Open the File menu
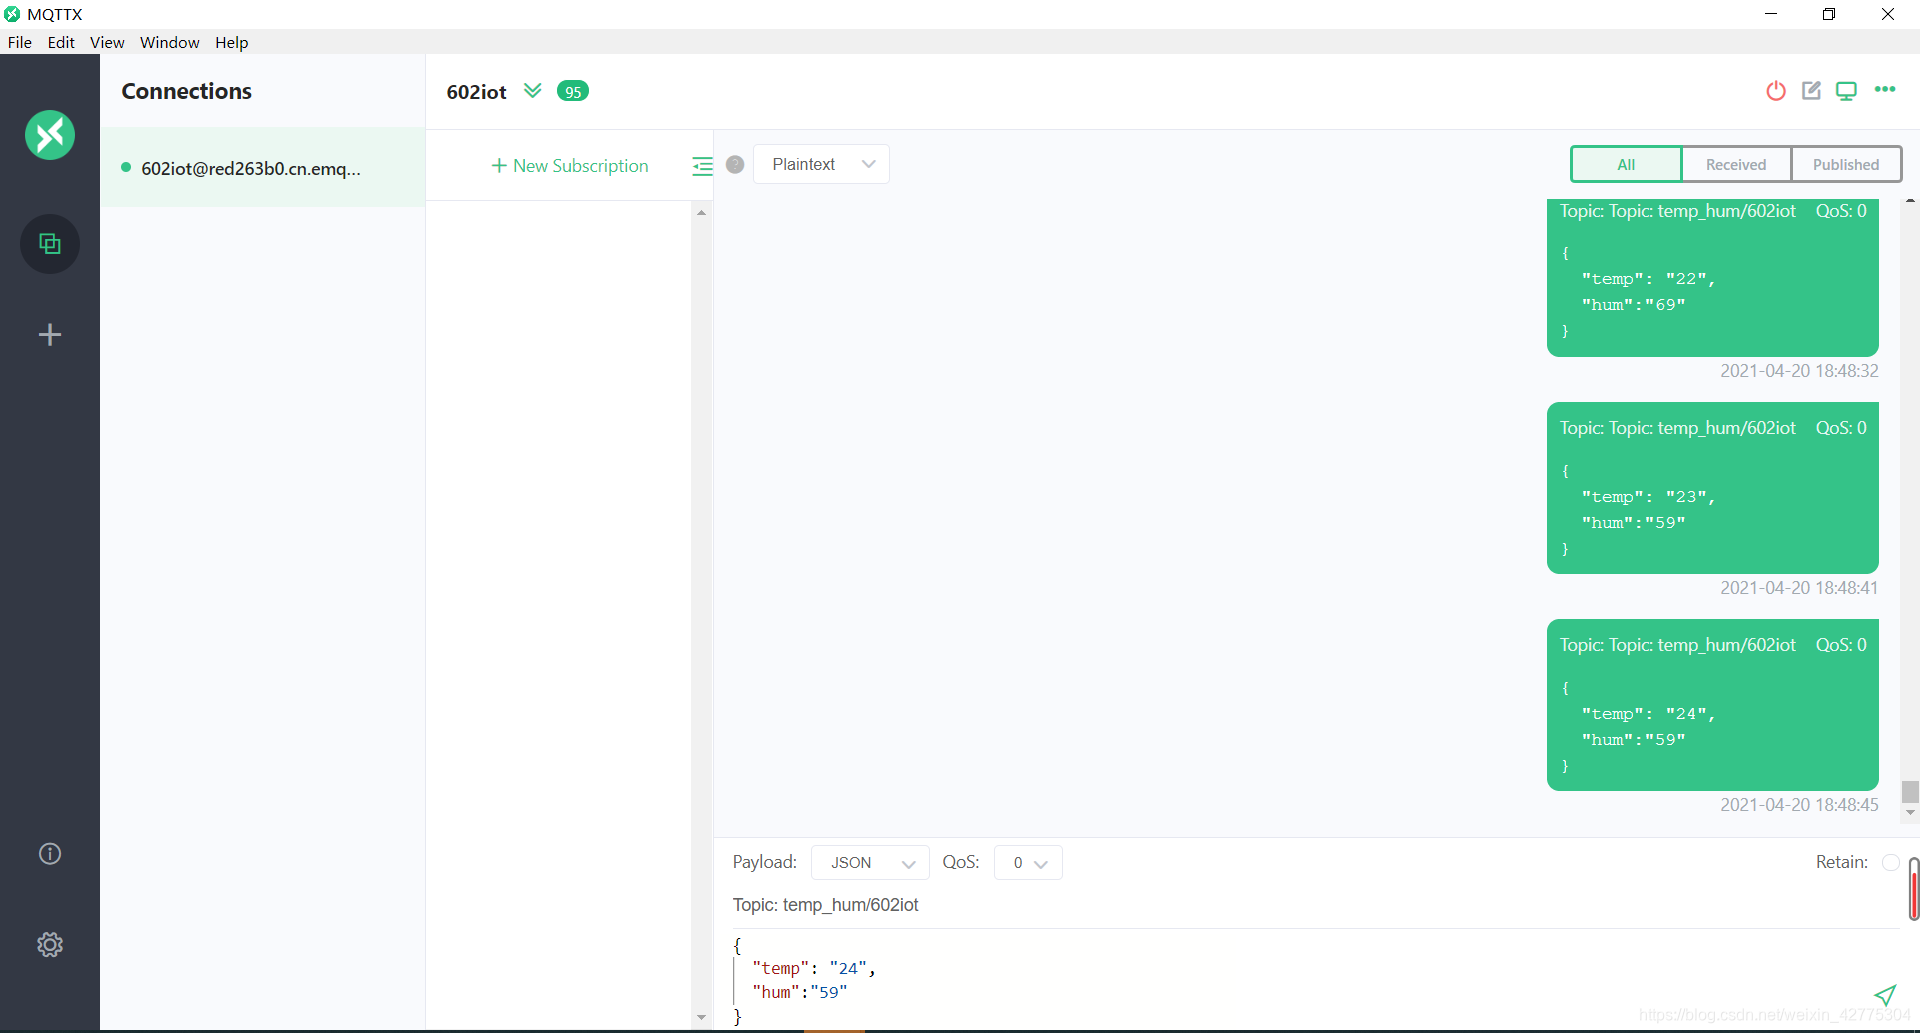 click(20, 42)
